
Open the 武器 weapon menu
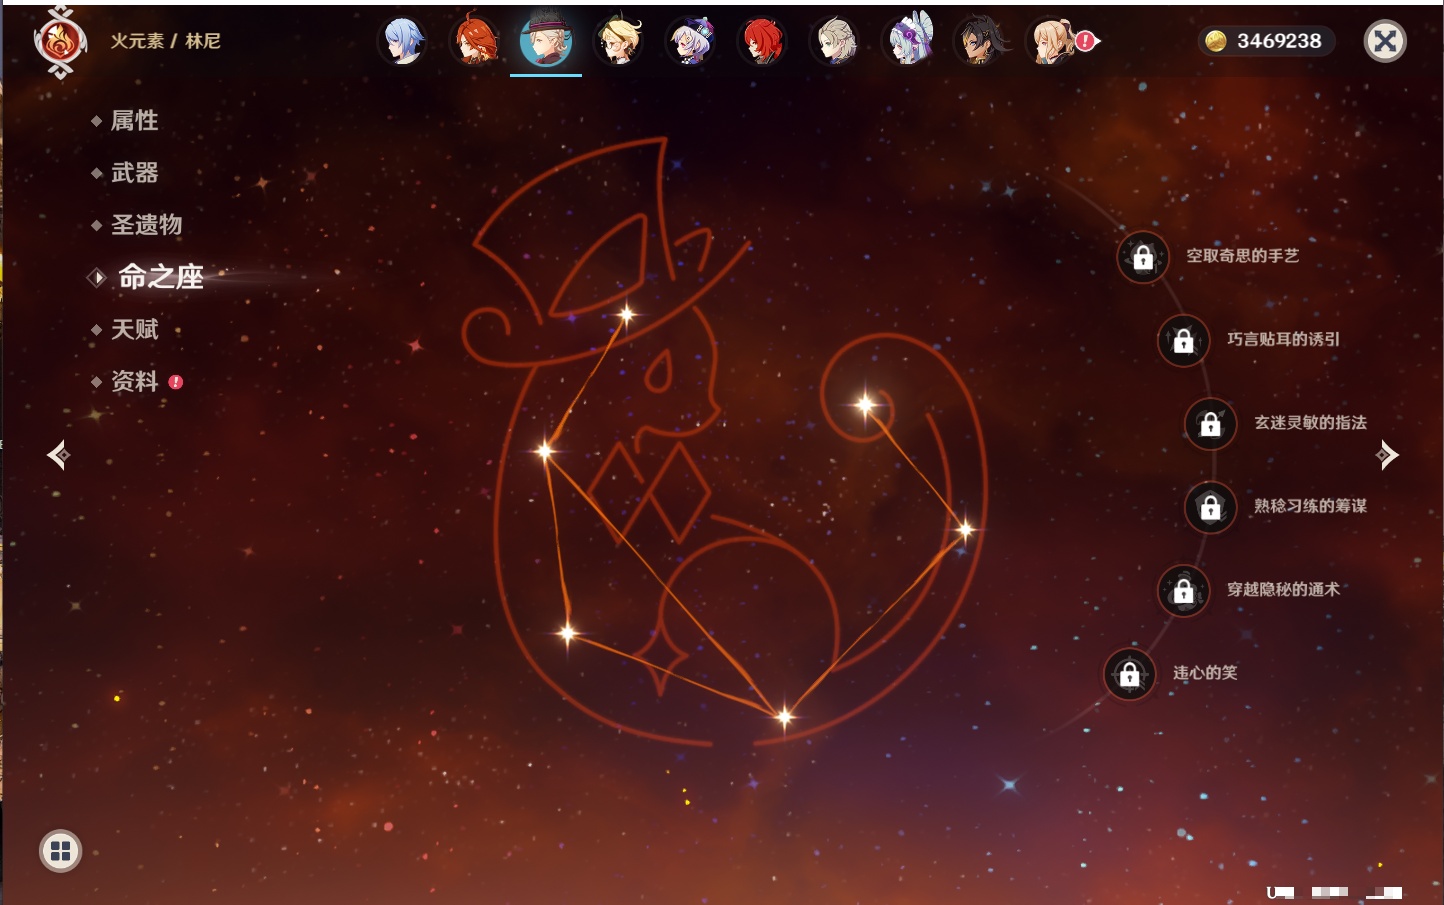point(134,173)
